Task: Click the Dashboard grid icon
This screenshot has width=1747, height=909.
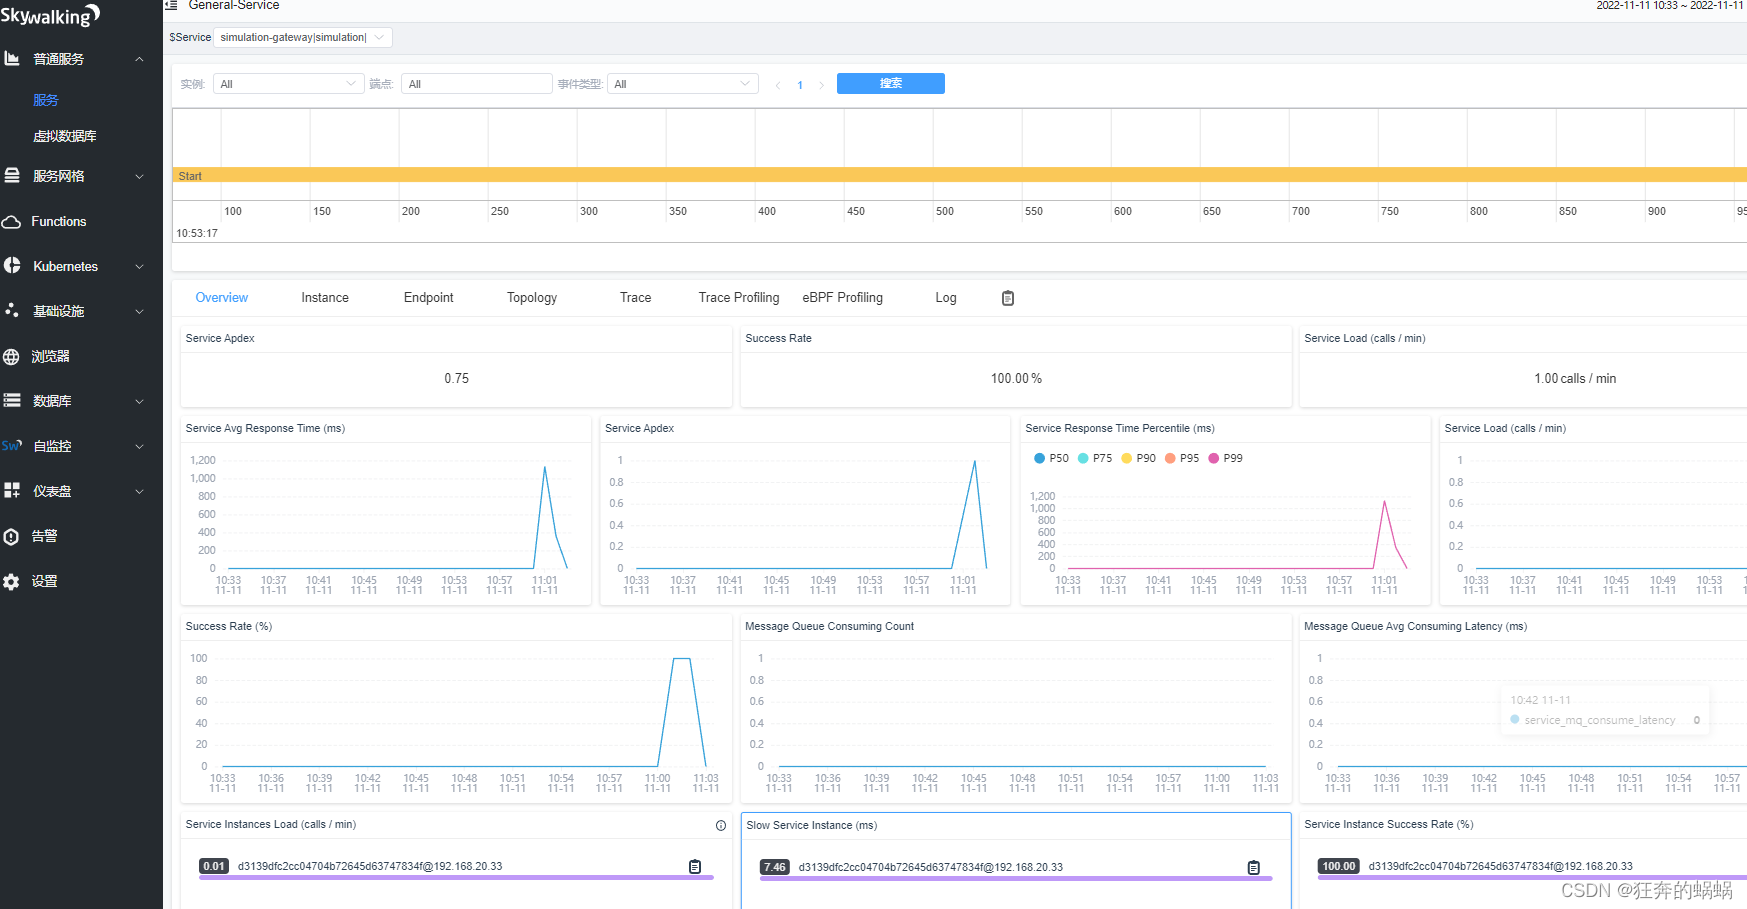Action: (x=12, y=491)
